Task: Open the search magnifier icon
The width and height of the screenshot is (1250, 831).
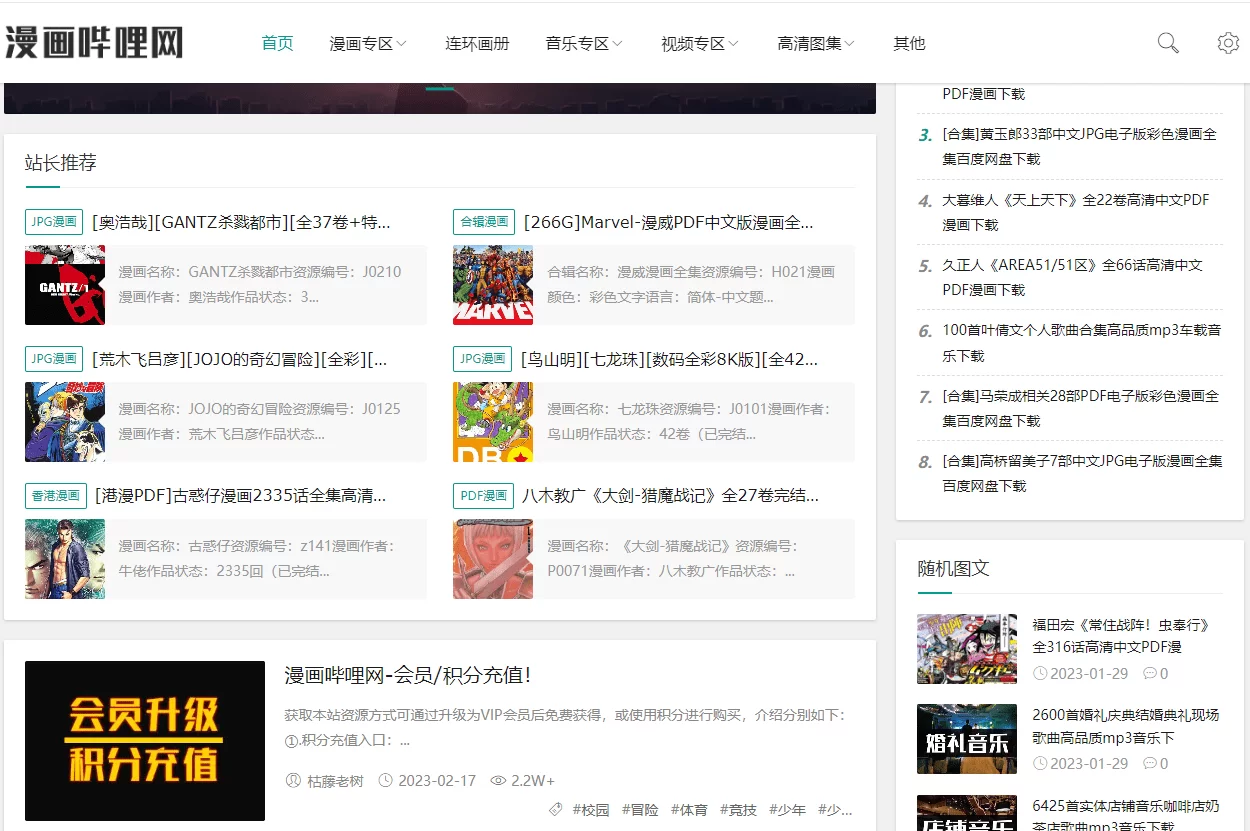Action: 1167,43
